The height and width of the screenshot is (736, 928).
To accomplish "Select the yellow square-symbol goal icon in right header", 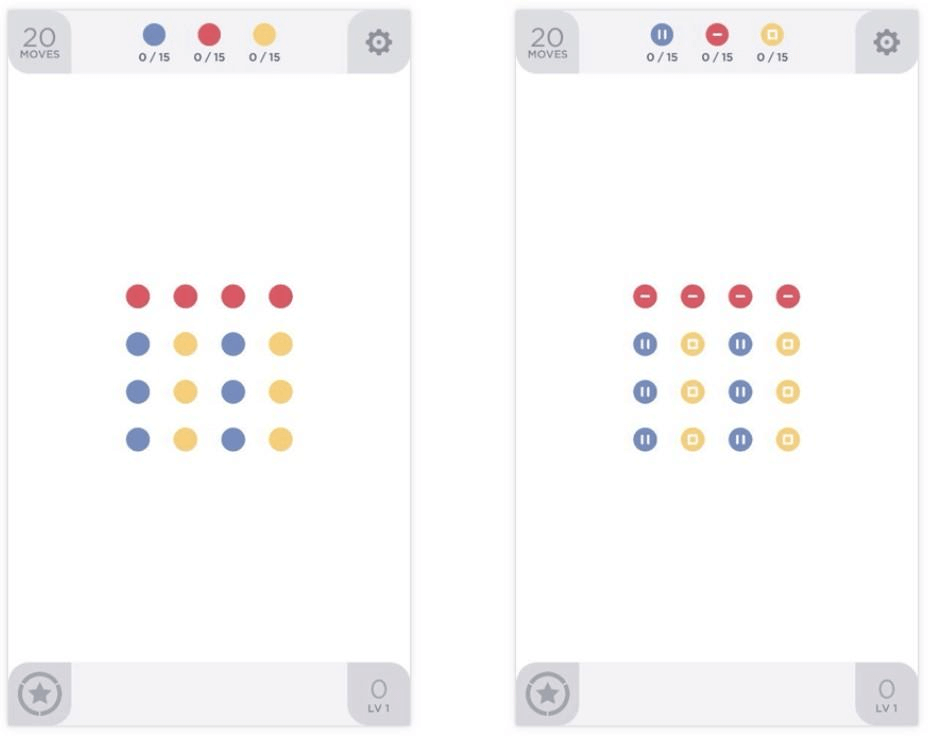I will (772, 34).
